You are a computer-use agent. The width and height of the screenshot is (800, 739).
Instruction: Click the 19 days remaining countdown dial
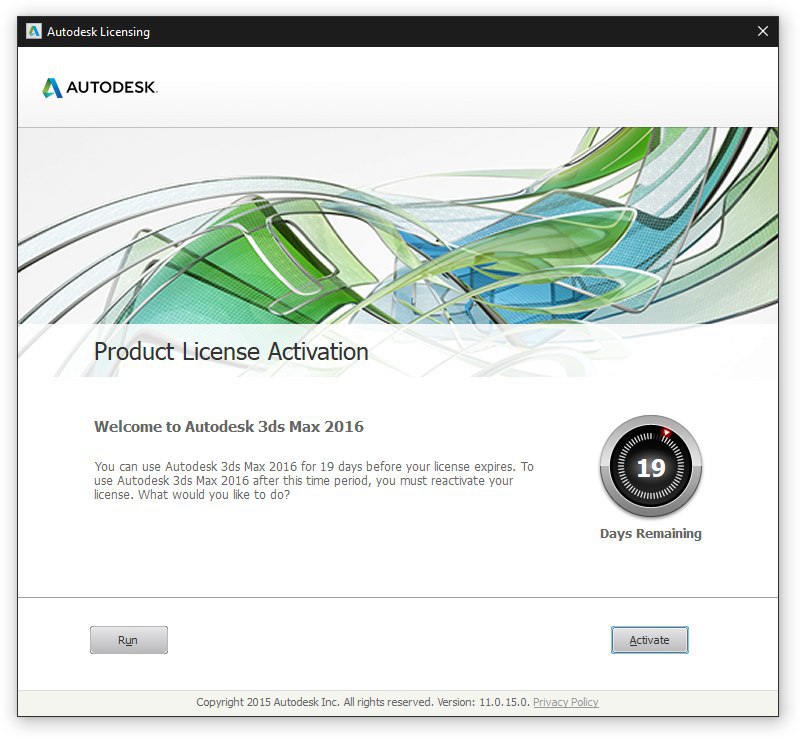click(x=651, y=466)
